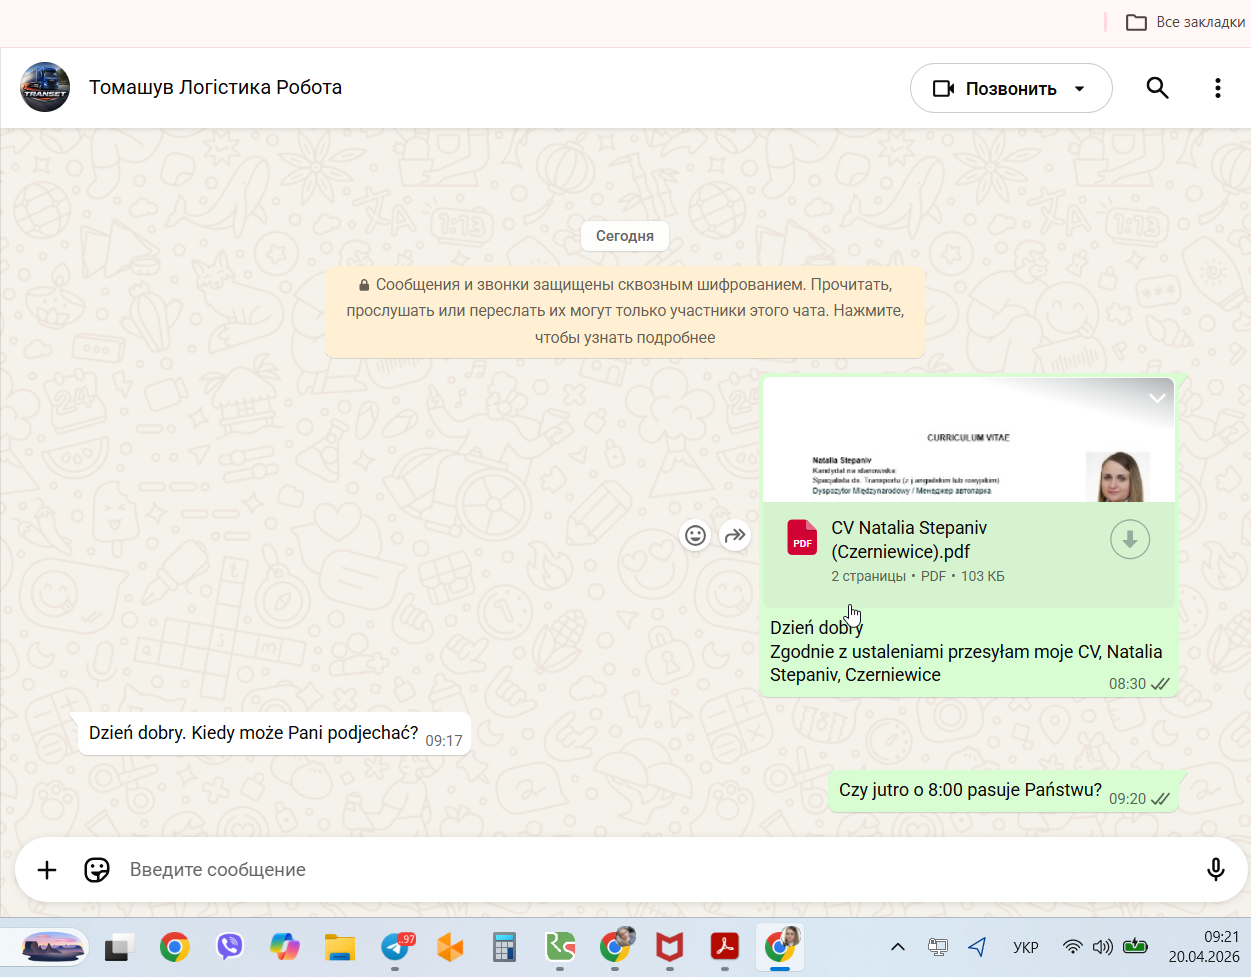Open the green phone app in the taskbar

point(560,947)
